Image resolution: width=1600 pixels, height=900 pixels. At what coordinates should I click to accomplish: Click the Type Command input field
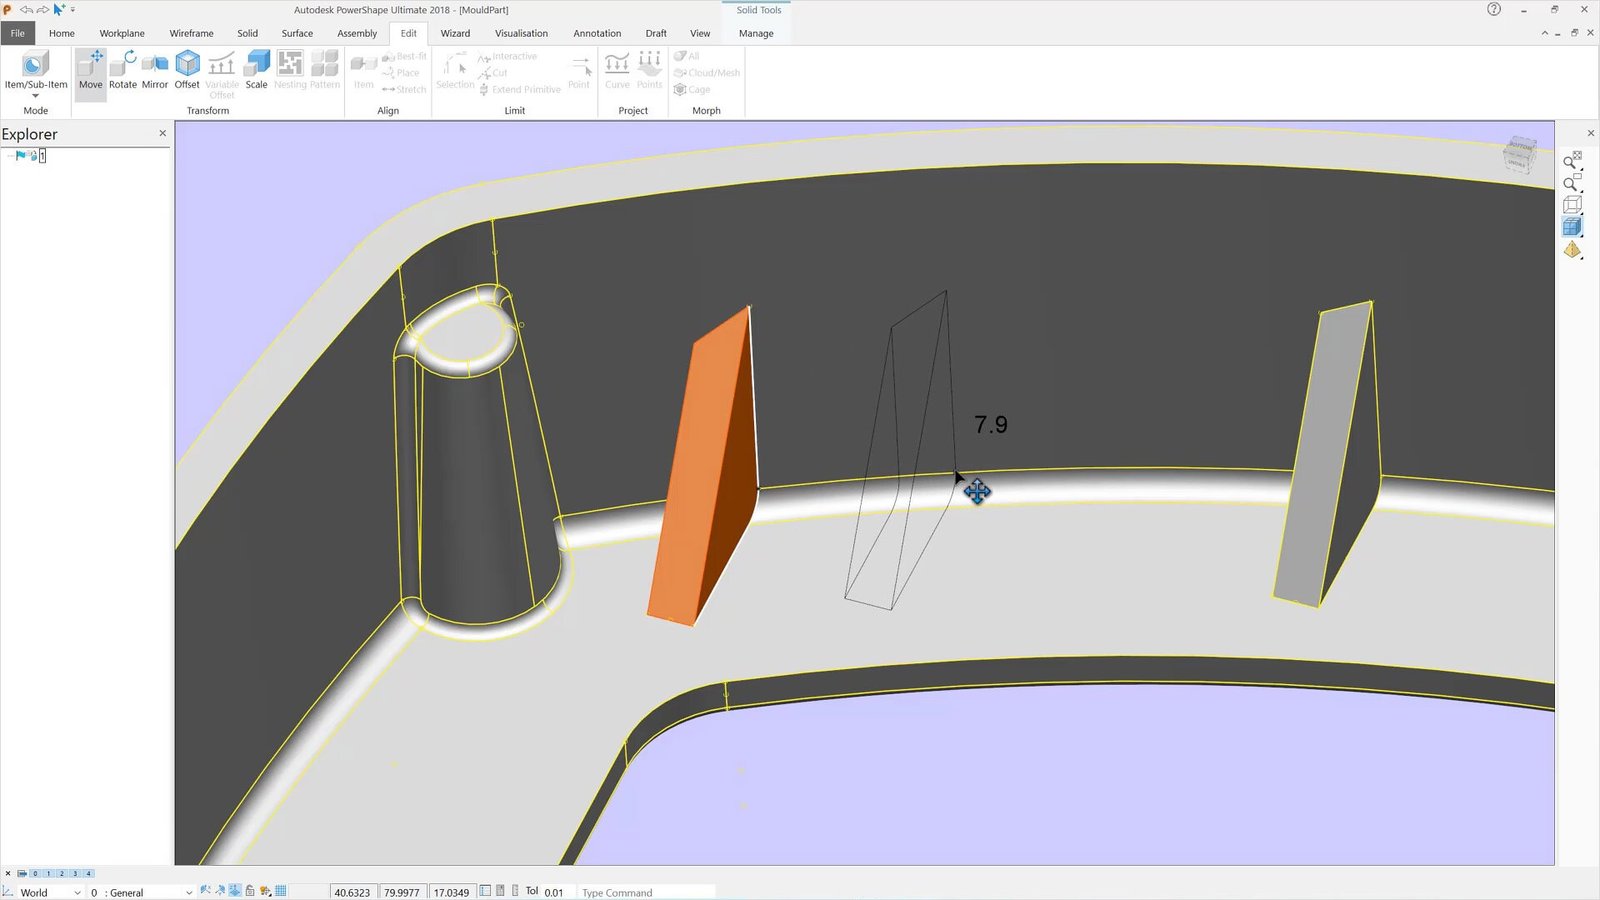[x=646, y=892]
